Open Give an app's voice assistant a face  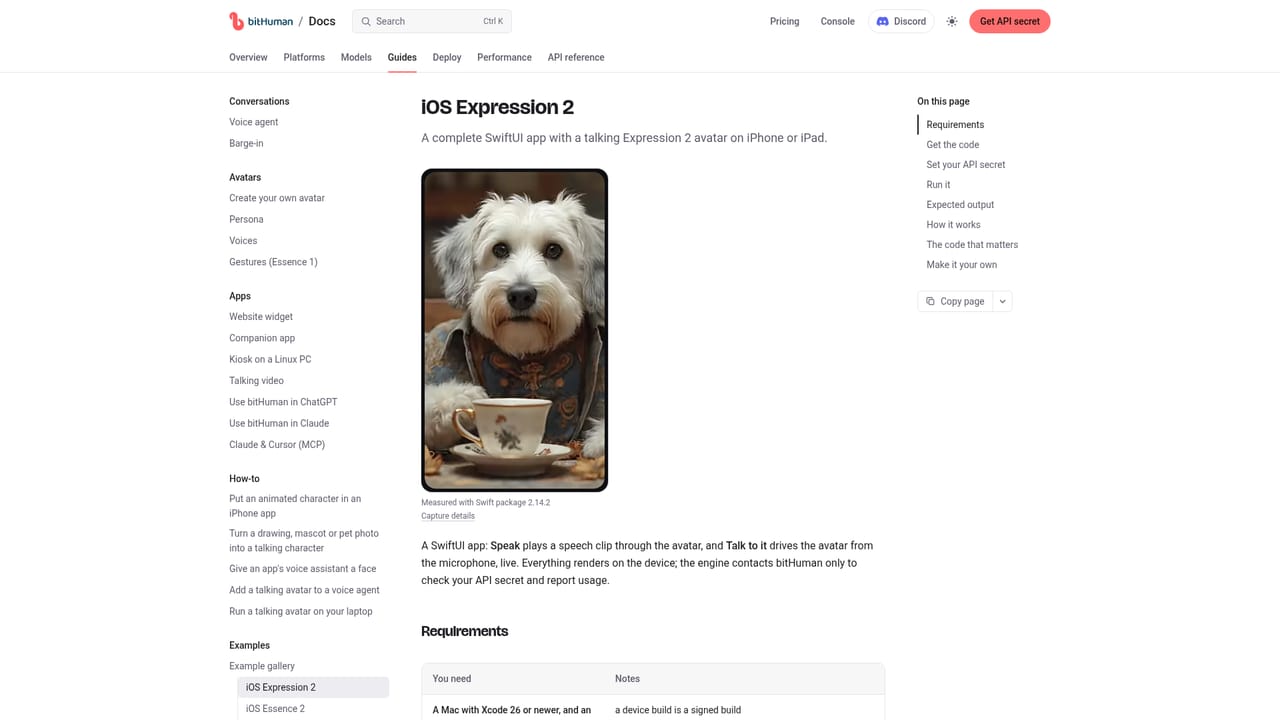tap(303, 569)
